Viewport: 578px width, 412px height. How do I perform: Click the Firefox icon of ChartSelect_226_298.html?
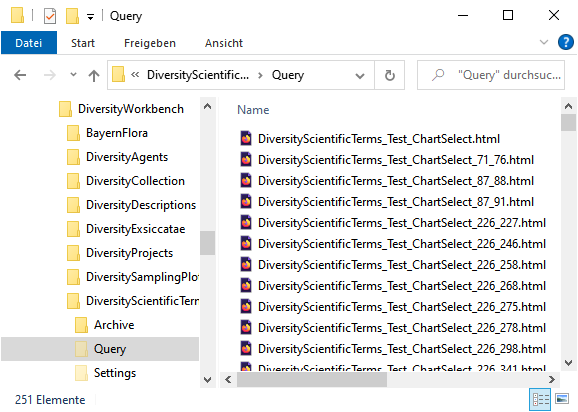[246, 349]
